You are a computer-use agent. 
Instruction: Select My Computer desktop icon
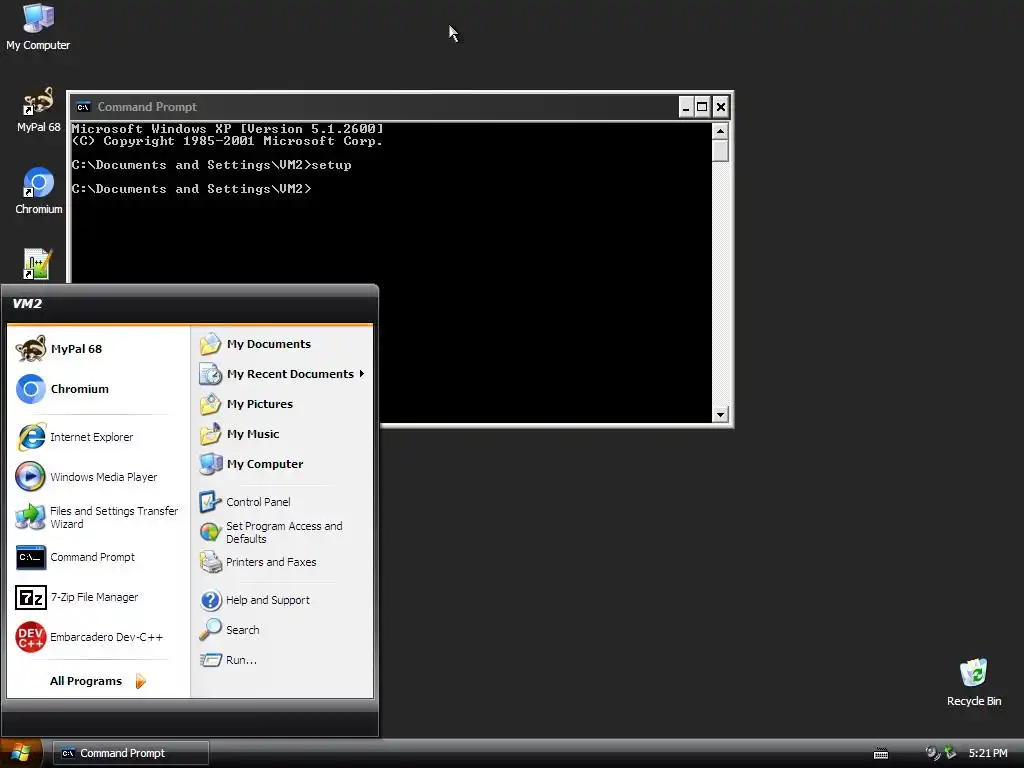(38, 27)
